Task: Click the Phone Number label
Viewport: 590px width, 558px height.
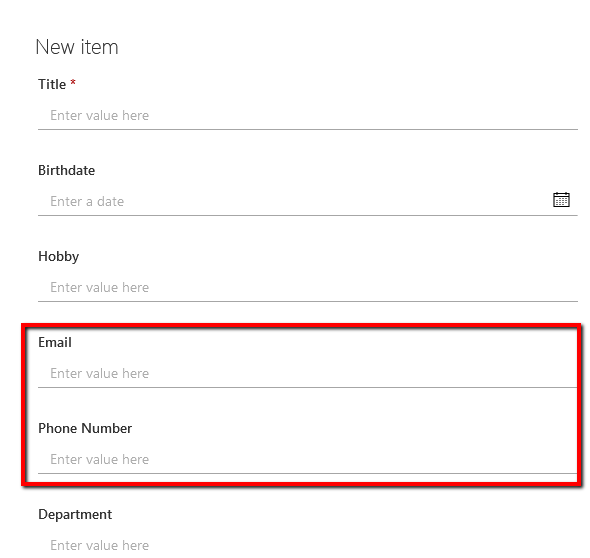Action: [x=85, y=429]
